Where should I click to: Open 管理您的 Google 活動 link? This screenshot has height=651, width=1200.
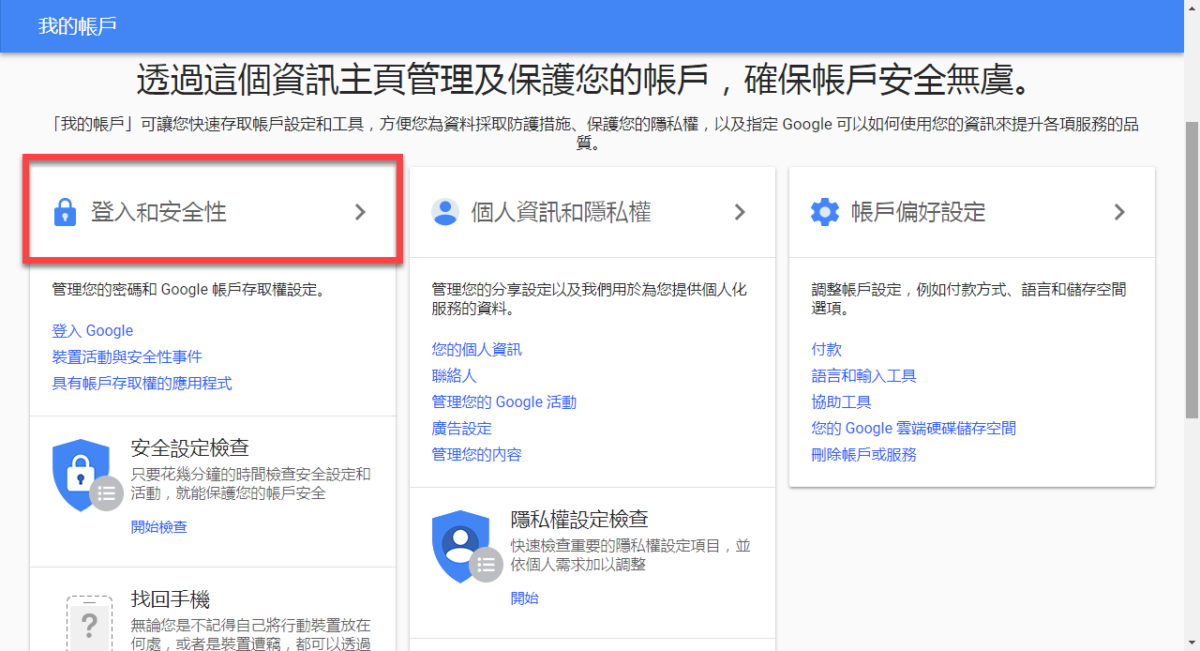[504, 402]
